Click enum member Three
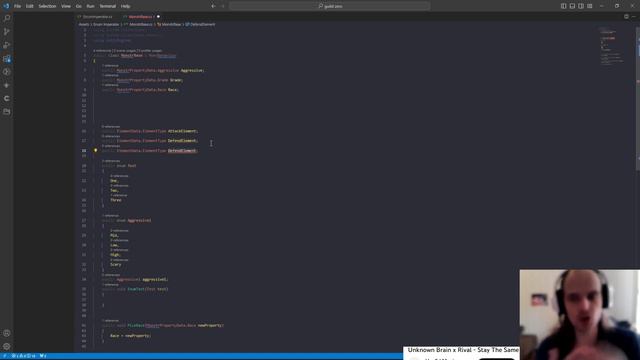This screenshot has width=640, height=360. 116,200
